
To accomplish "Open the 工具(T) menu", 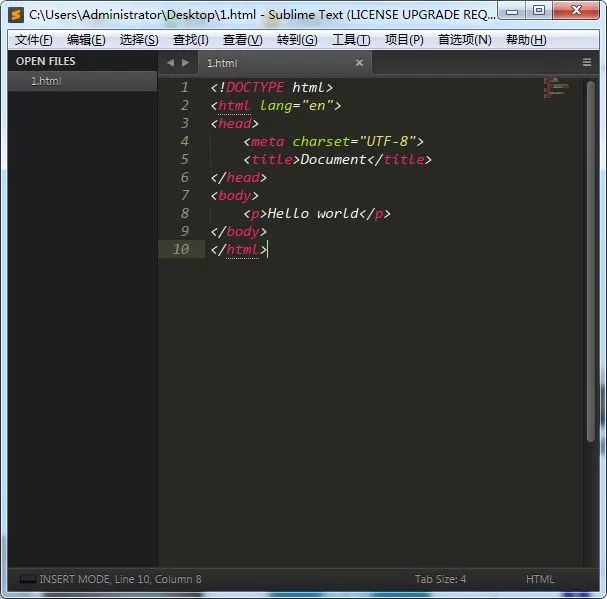I will pyautogui.click(x=351, y=40).
